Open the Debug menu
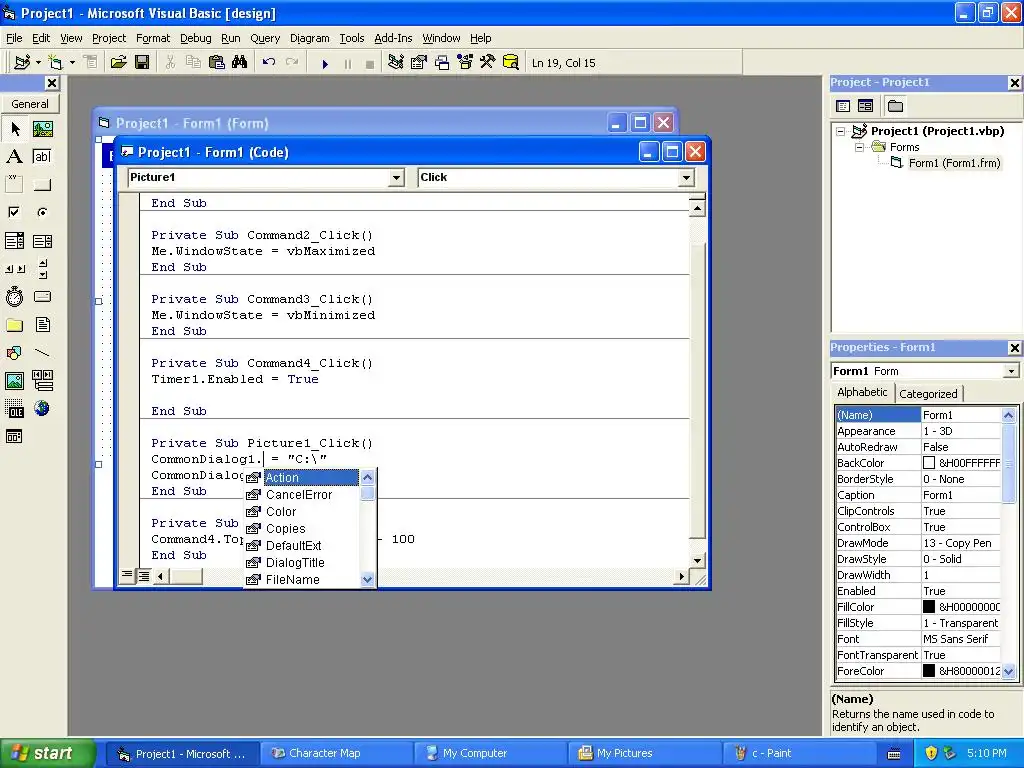1024x768 pixels. tap(195, 39)
